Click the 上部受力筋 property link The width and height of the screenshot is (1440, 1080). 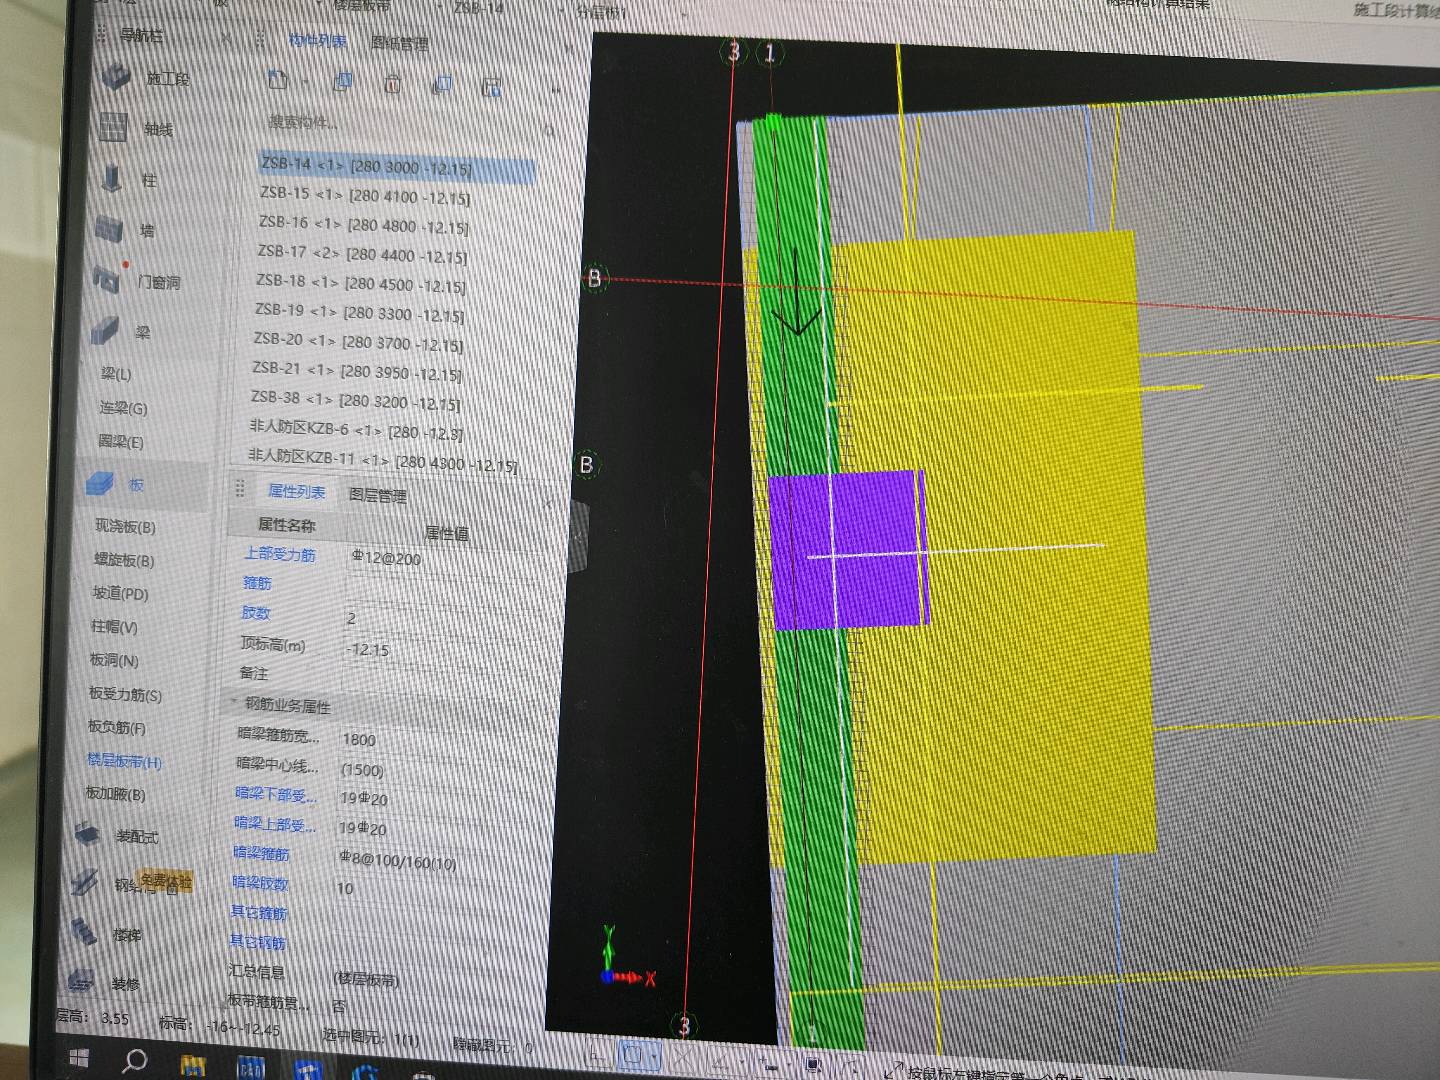point(279,553)
